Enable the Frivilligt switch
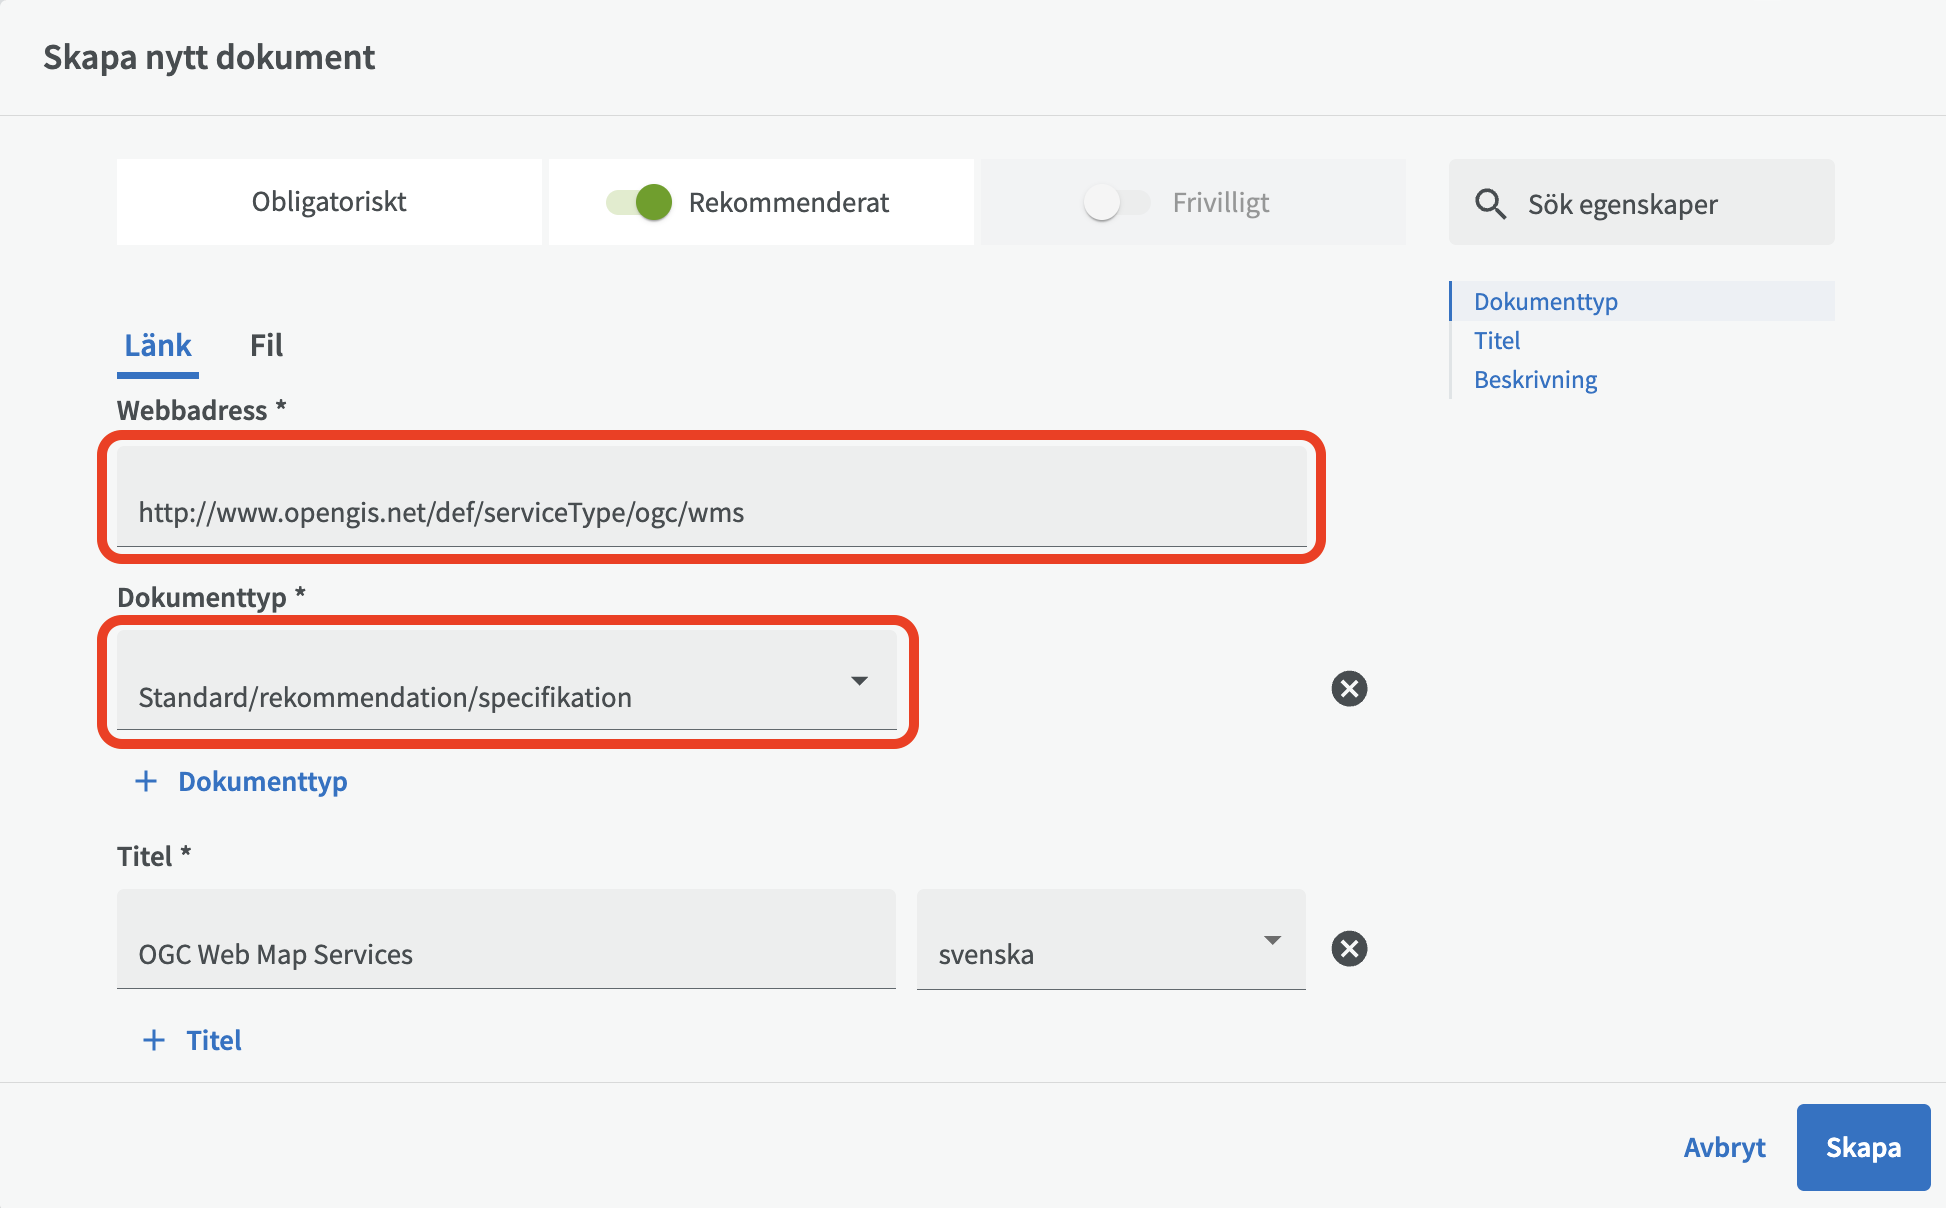This screenshot has height=1208, width=1946. 1116,202
